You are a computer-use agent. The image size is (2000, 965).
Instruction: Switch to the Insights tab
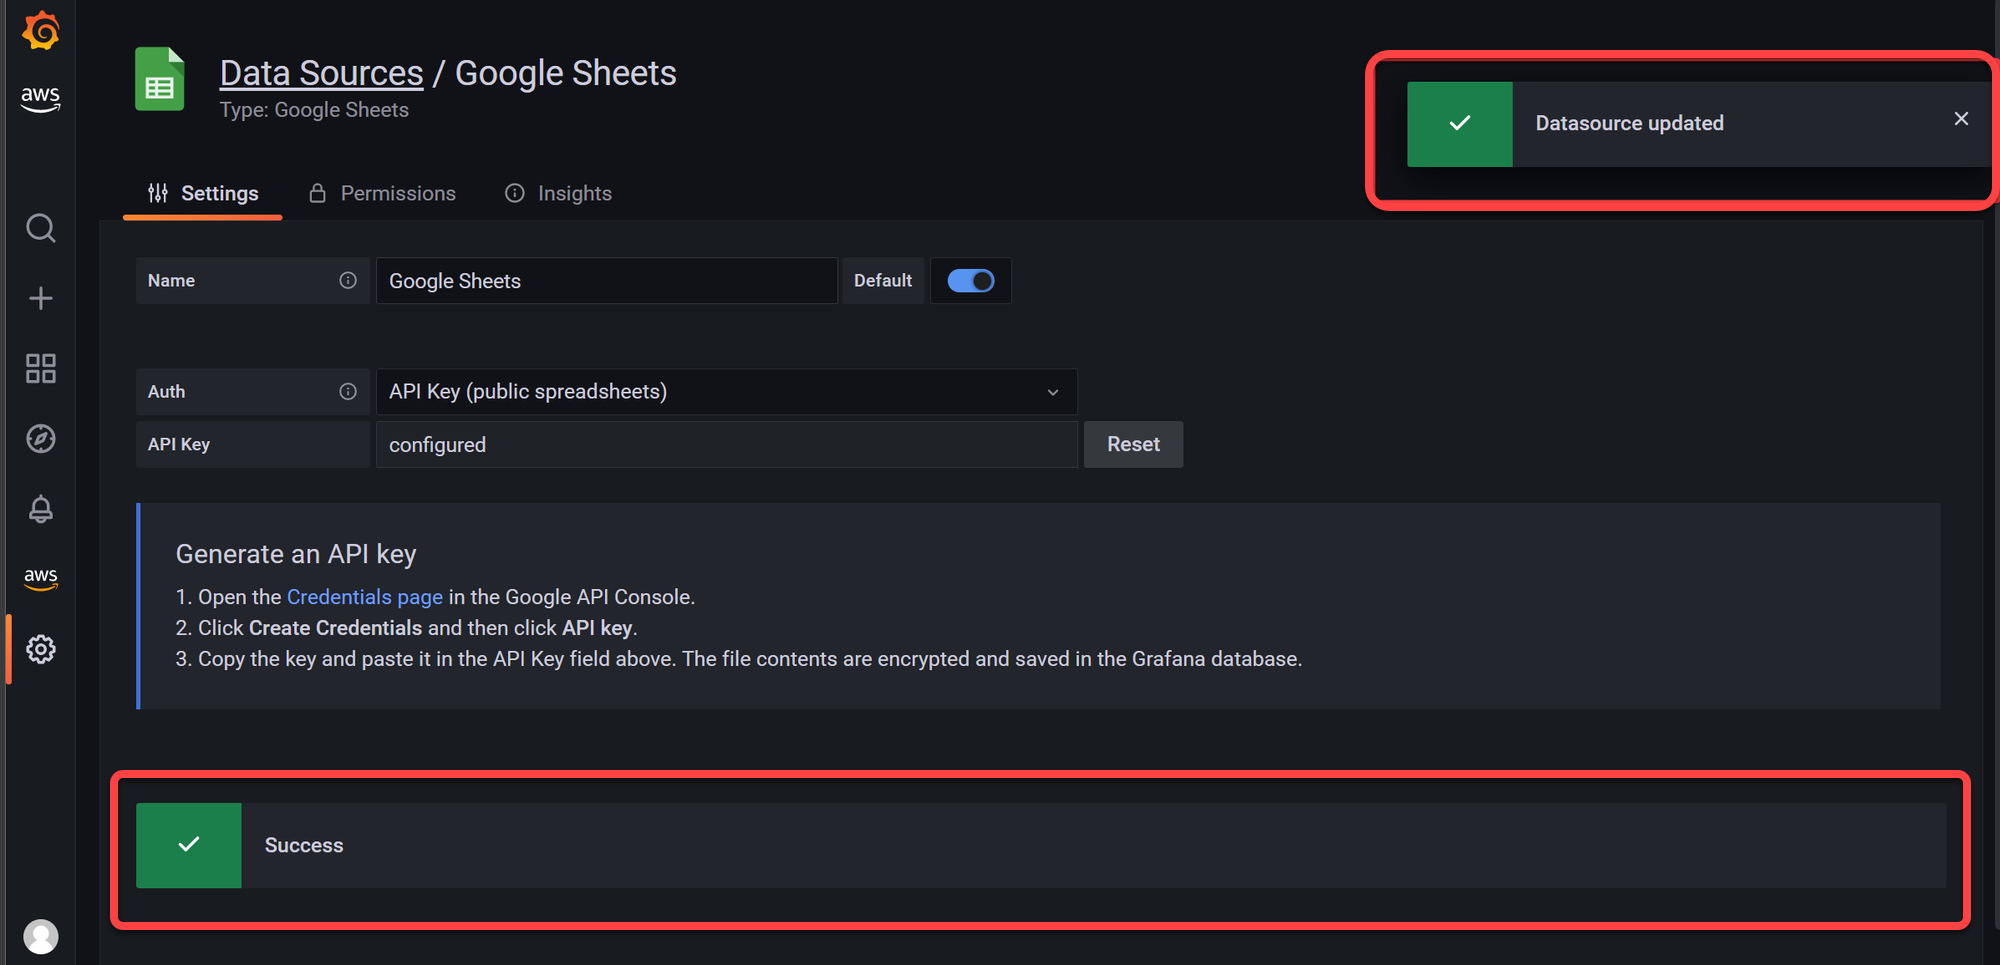point(558,193)
